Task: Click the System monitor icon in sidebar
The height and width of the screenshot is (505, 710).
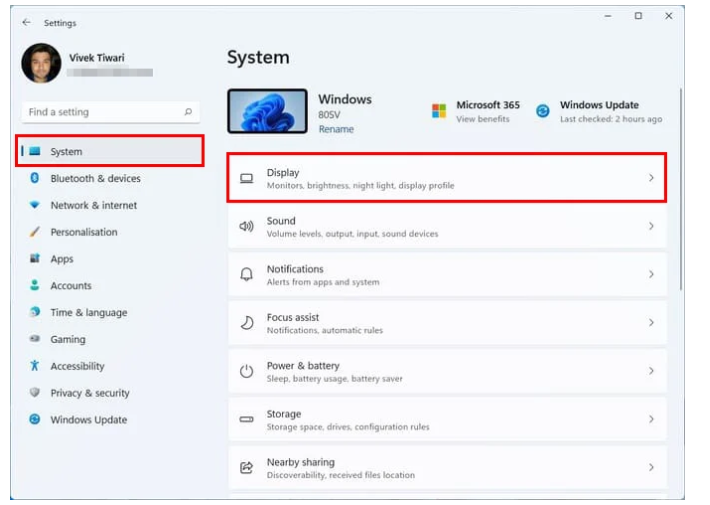Action: click(x=35, y=151)
